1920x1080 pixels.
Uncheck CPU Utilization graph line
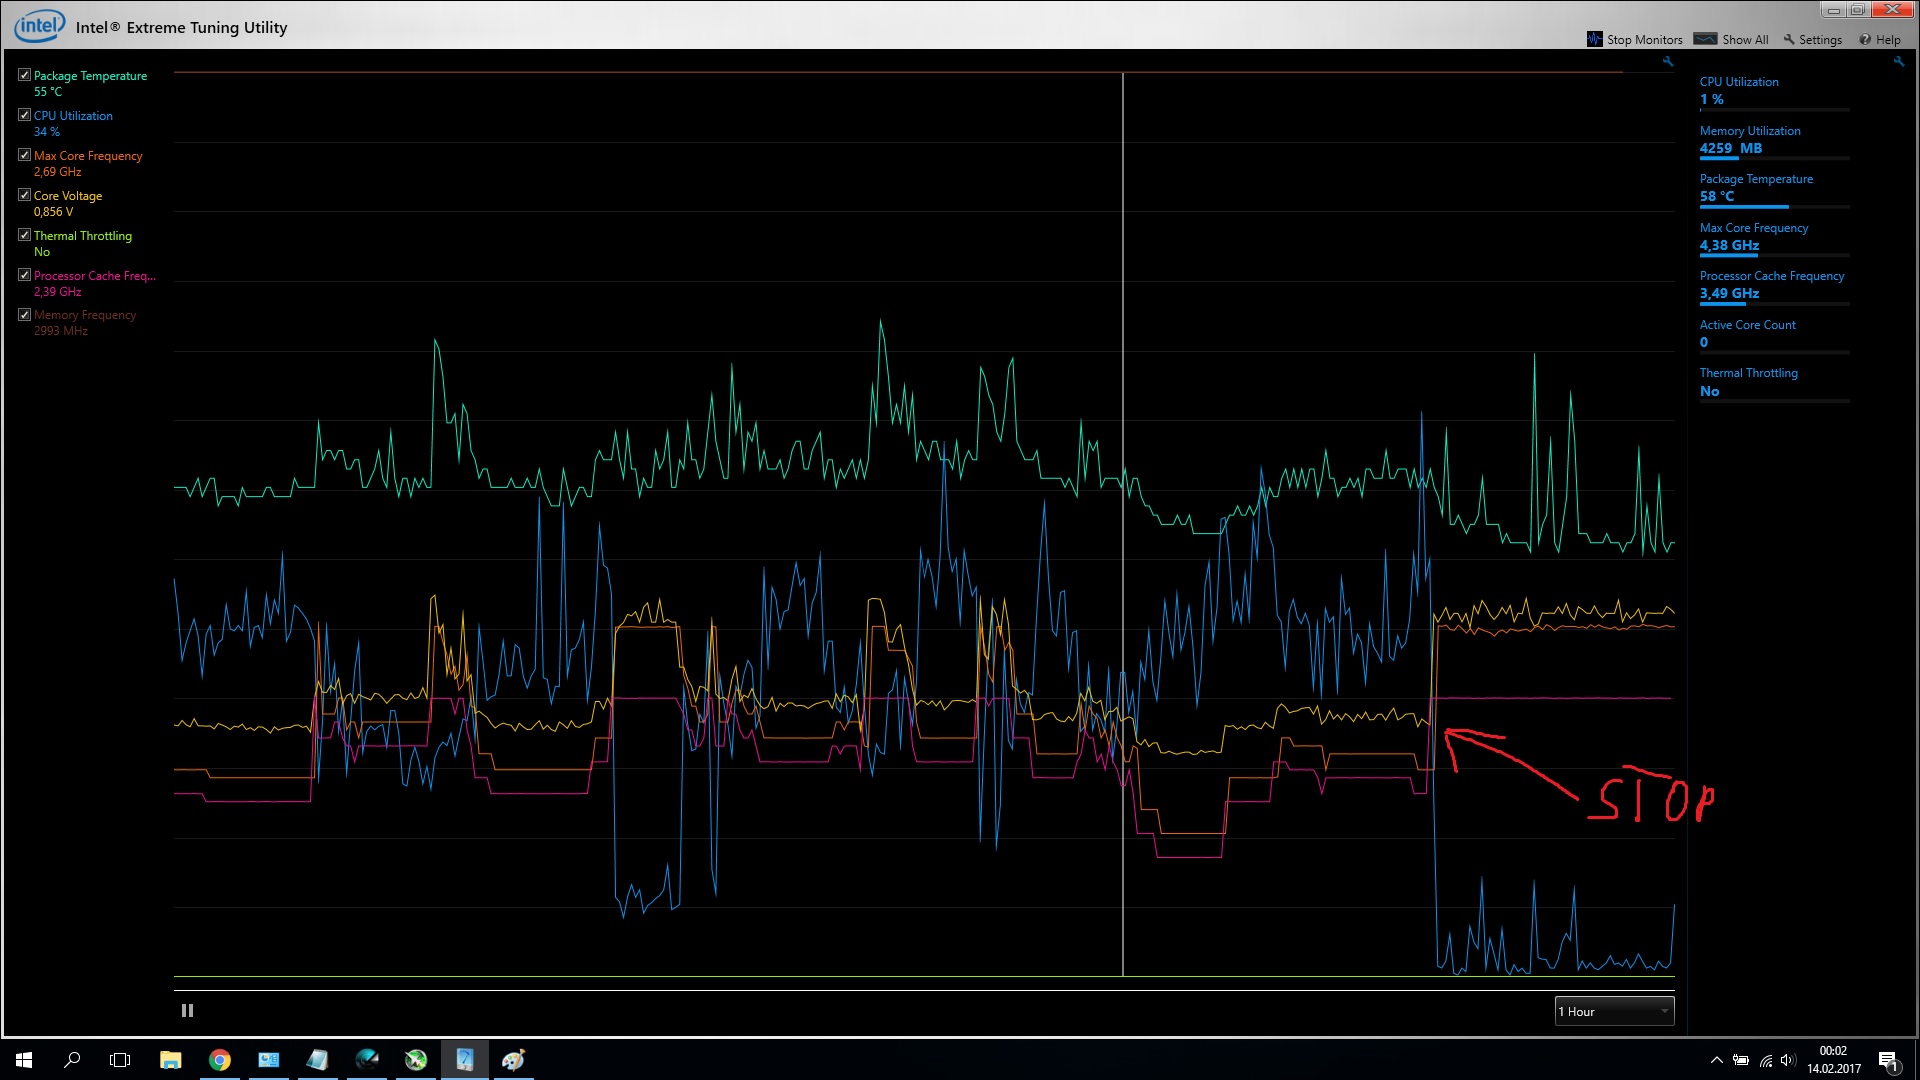pyautogui.click(x=24, y=115)
